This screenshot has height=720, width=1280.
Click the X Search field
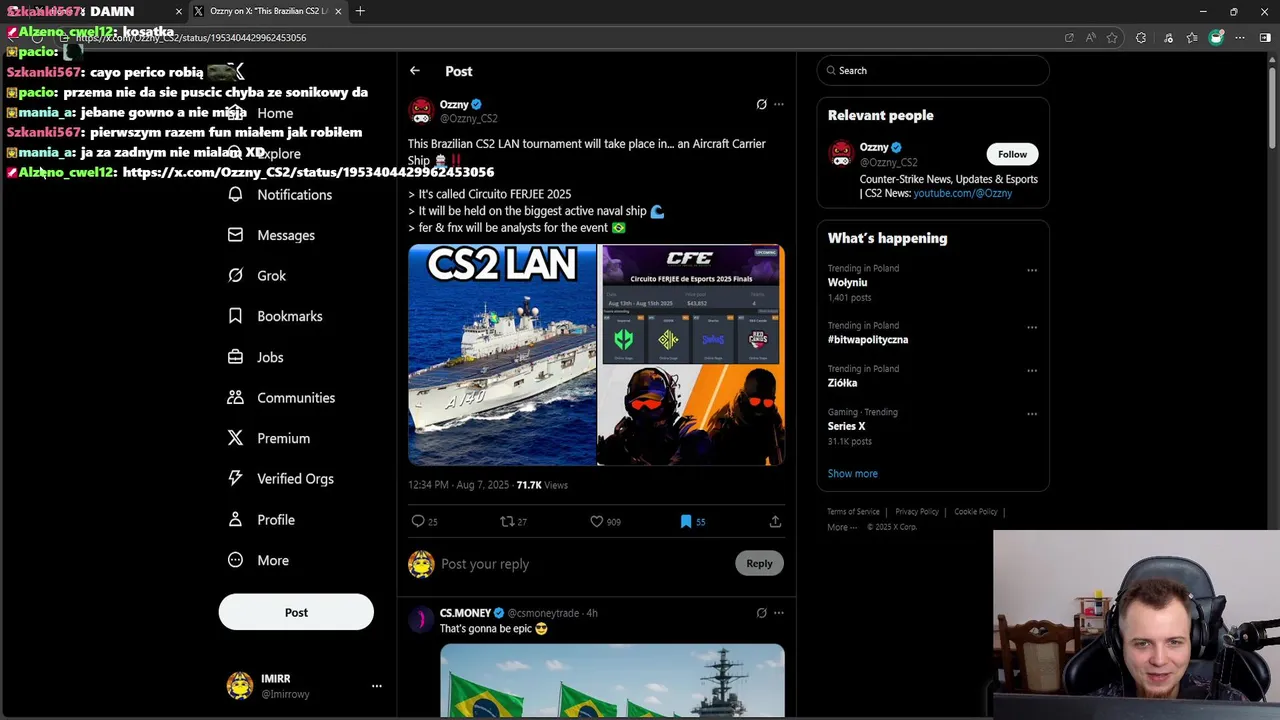pyautogui.click(x=932, y=70)
